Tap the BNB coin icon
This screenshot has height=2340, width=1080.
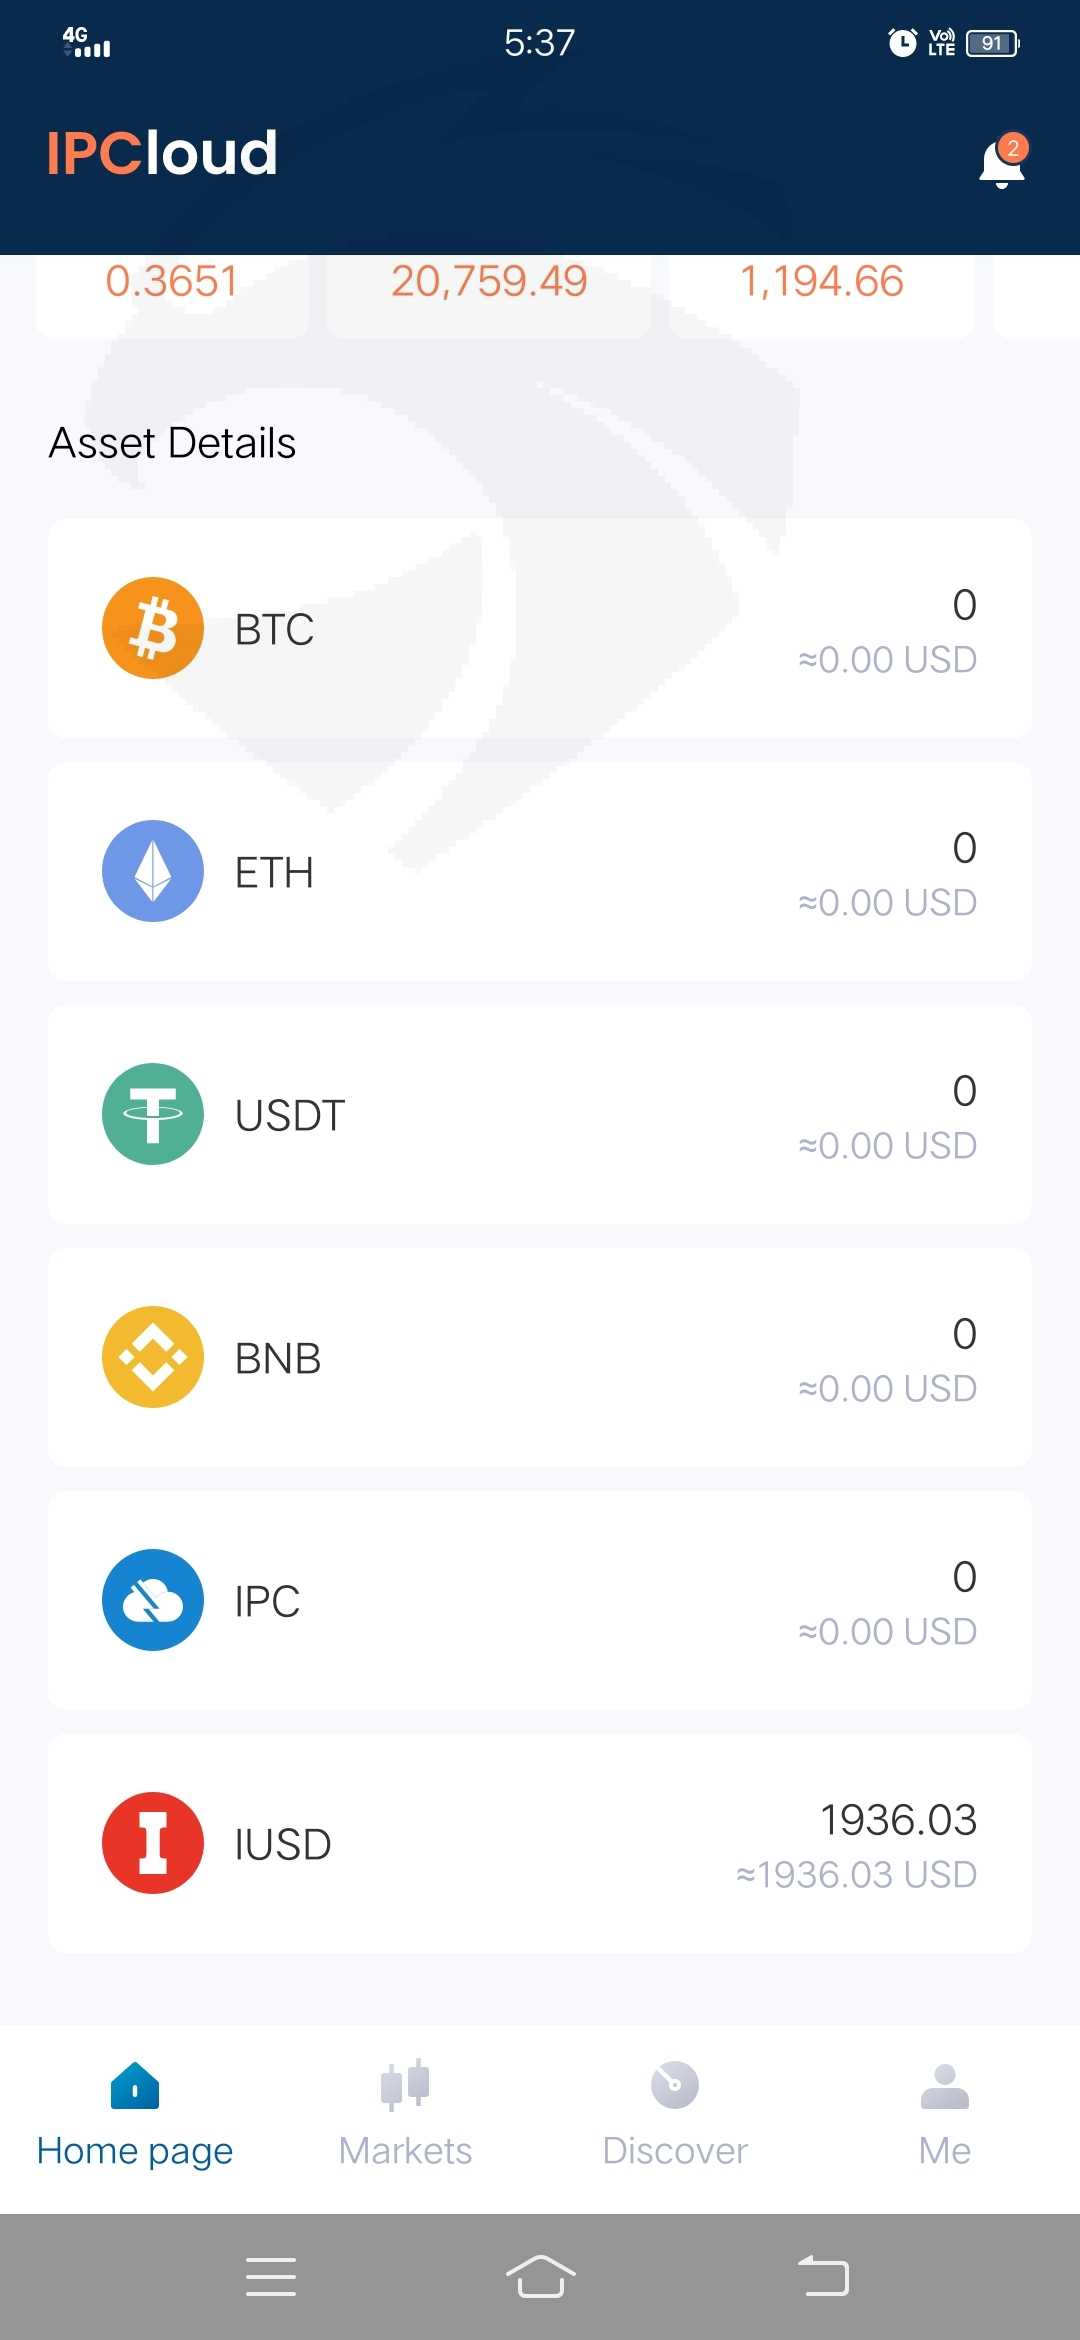[x=153, y=1357]
